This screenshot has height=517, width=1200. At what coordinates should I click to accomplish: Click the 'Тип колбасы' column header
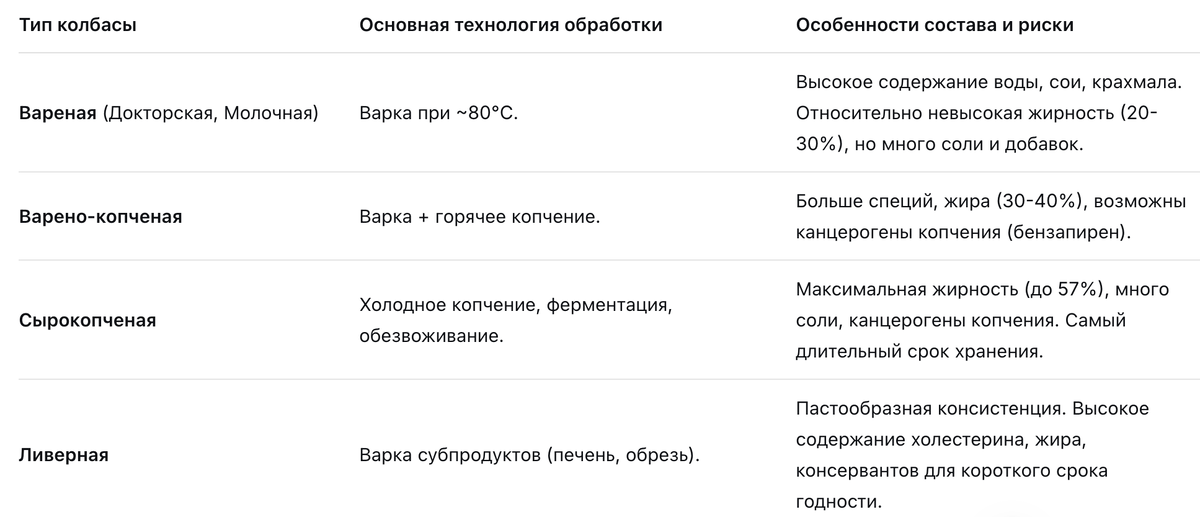[x=78, y=25]
